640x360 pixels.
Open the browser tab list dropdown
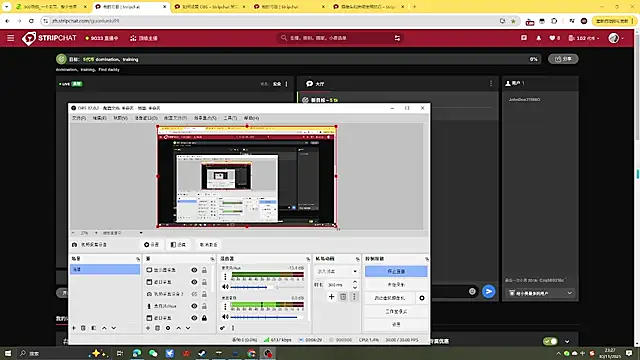click(x=6, y=7)
